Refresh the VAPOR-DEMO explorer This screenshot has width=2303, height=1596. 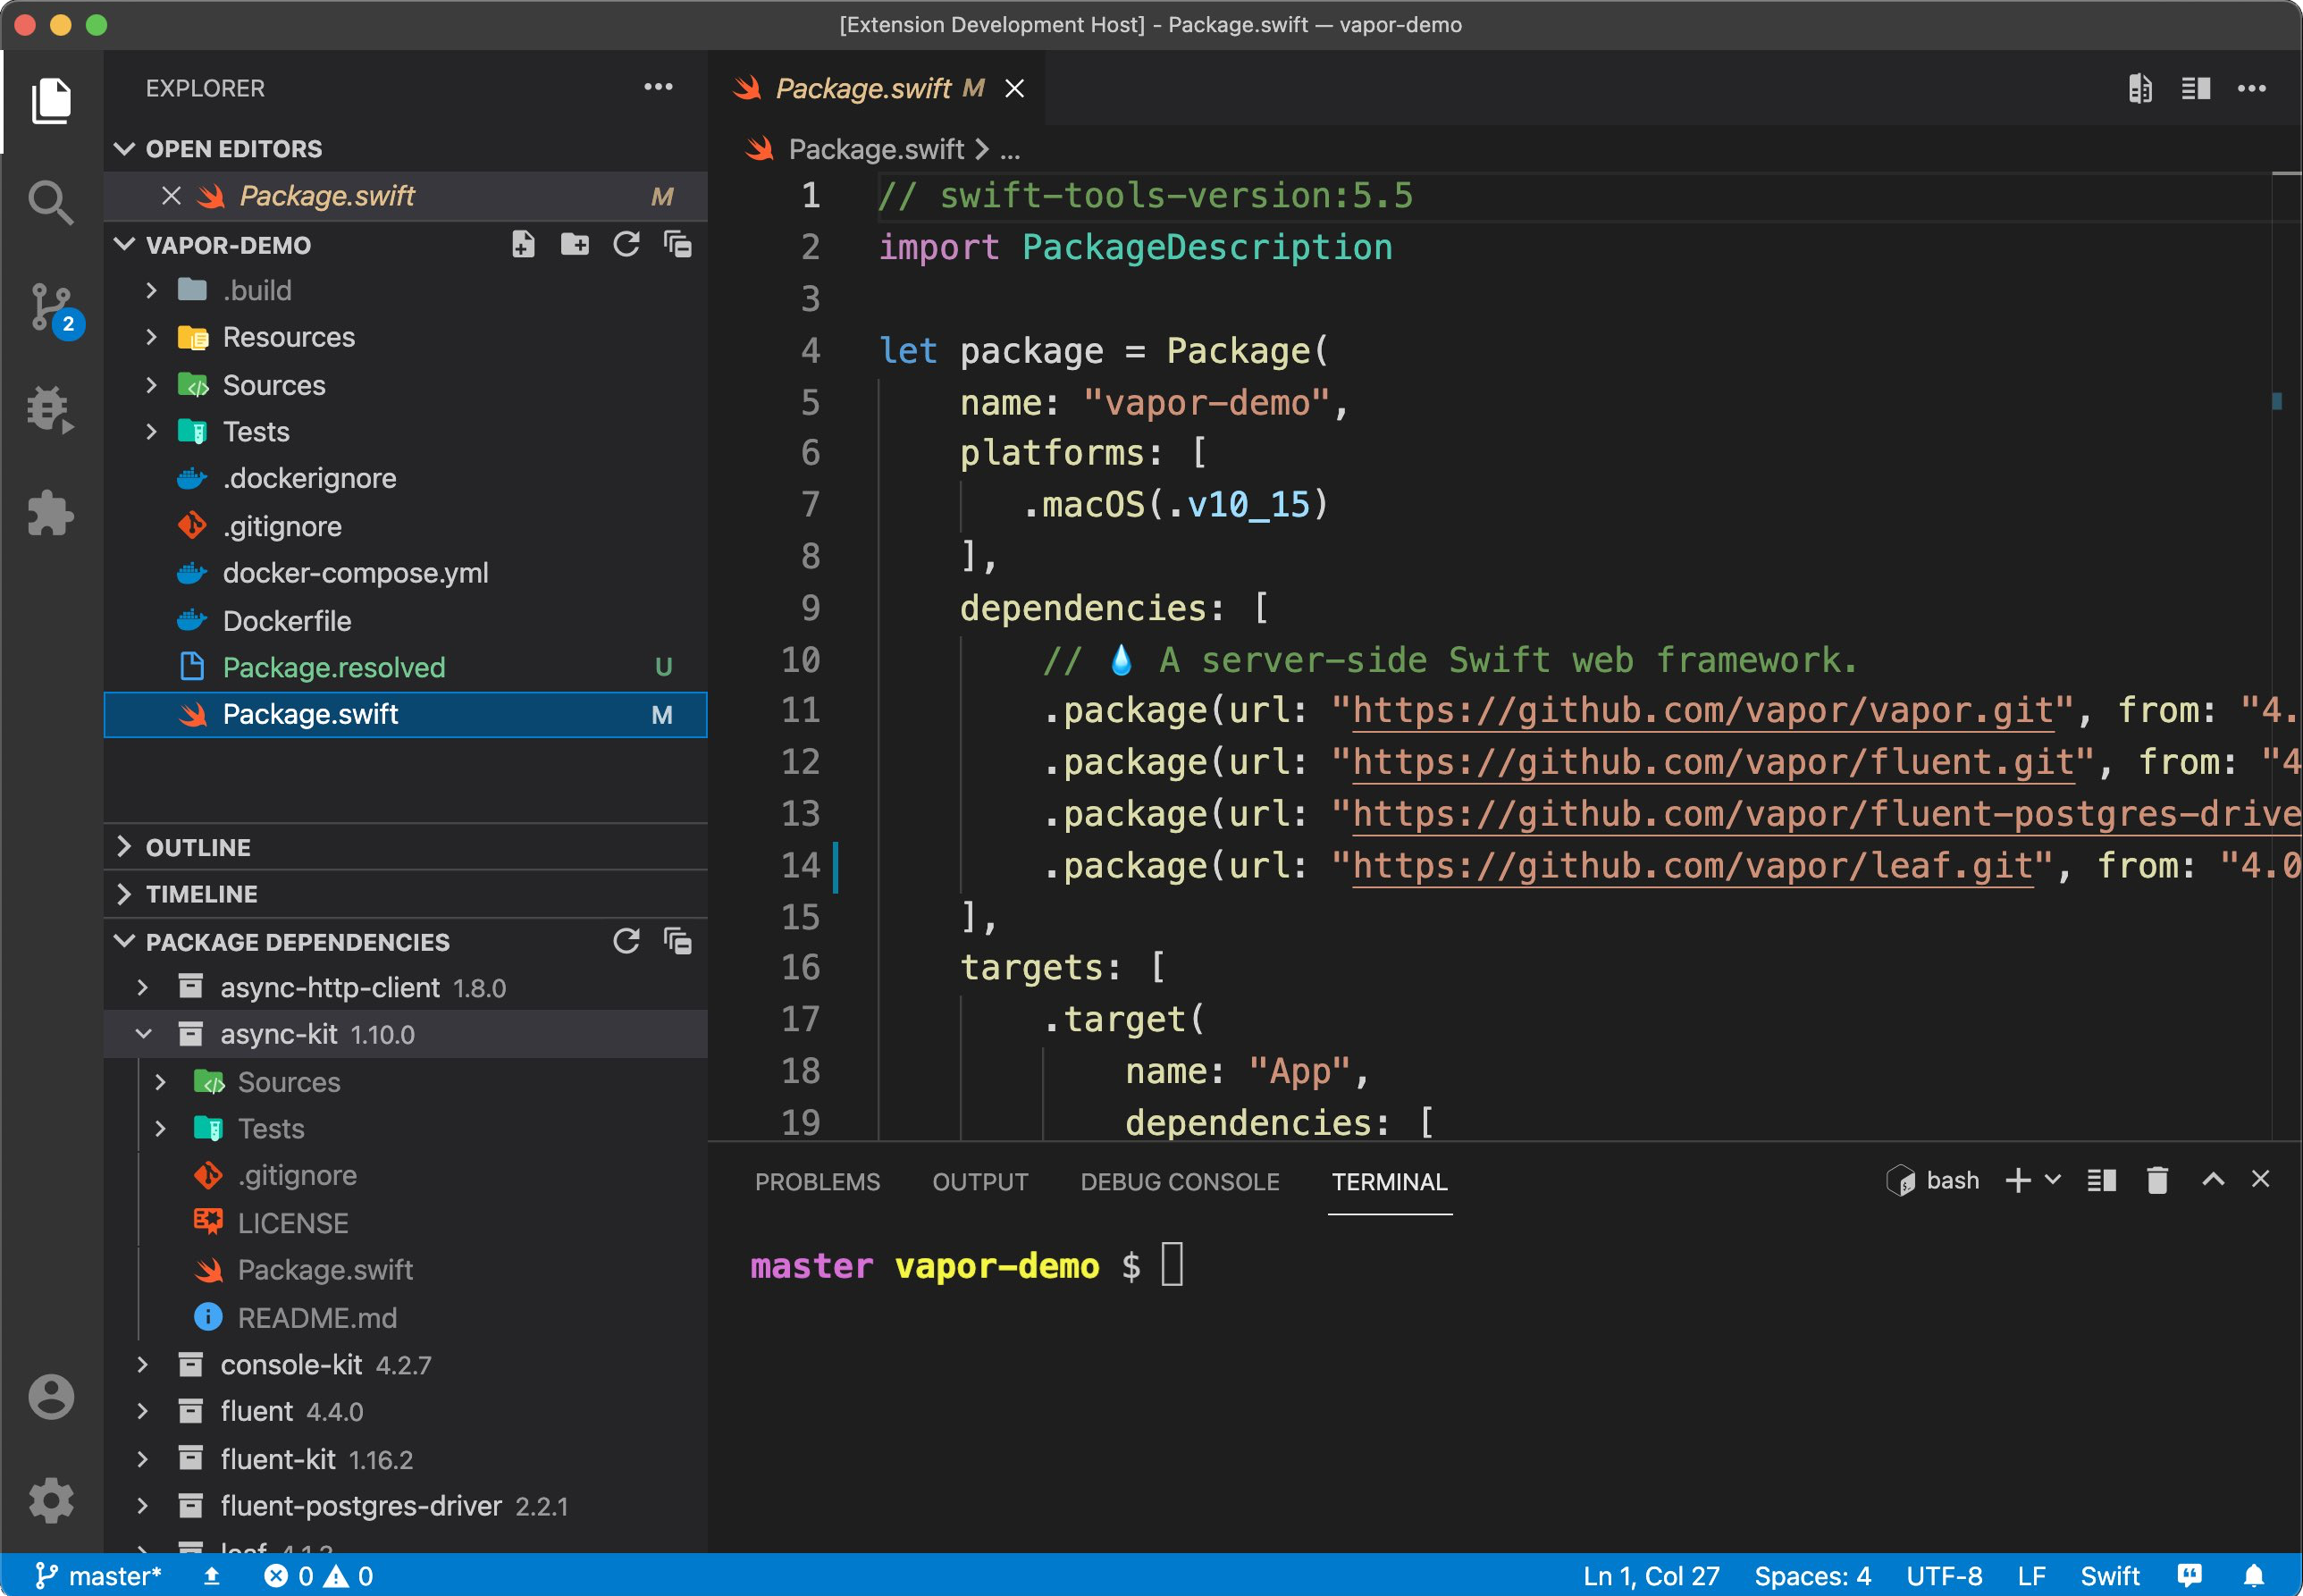(627, 244)
